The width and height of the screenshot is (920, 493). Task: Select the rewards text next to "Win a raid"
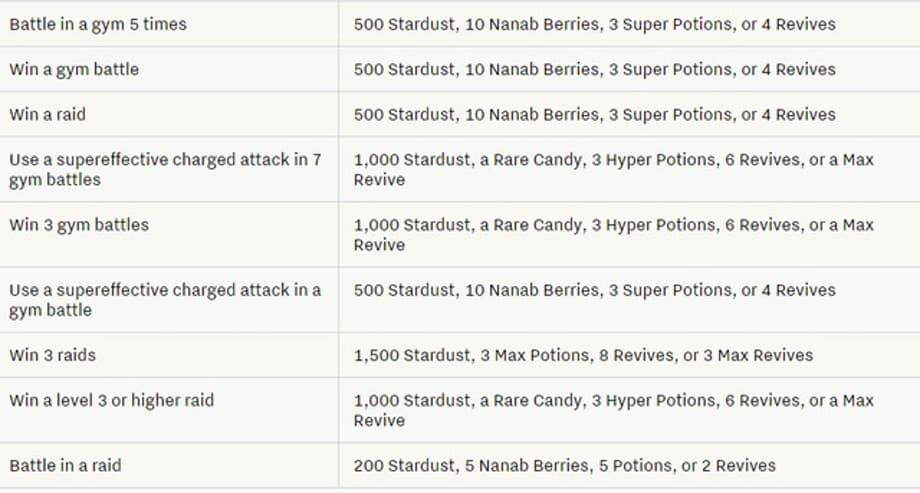594,114
